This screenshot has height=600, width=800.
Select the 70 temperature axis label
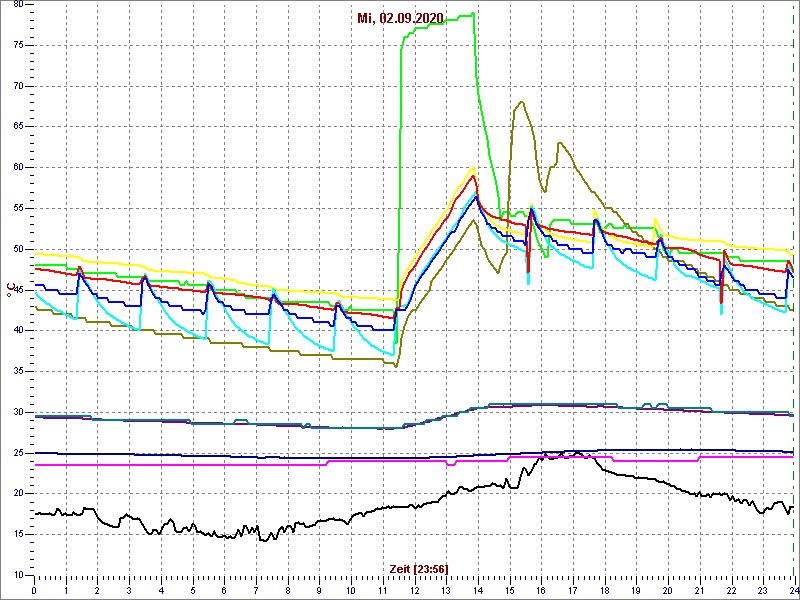pyautogui.click(x=17, y=86)
